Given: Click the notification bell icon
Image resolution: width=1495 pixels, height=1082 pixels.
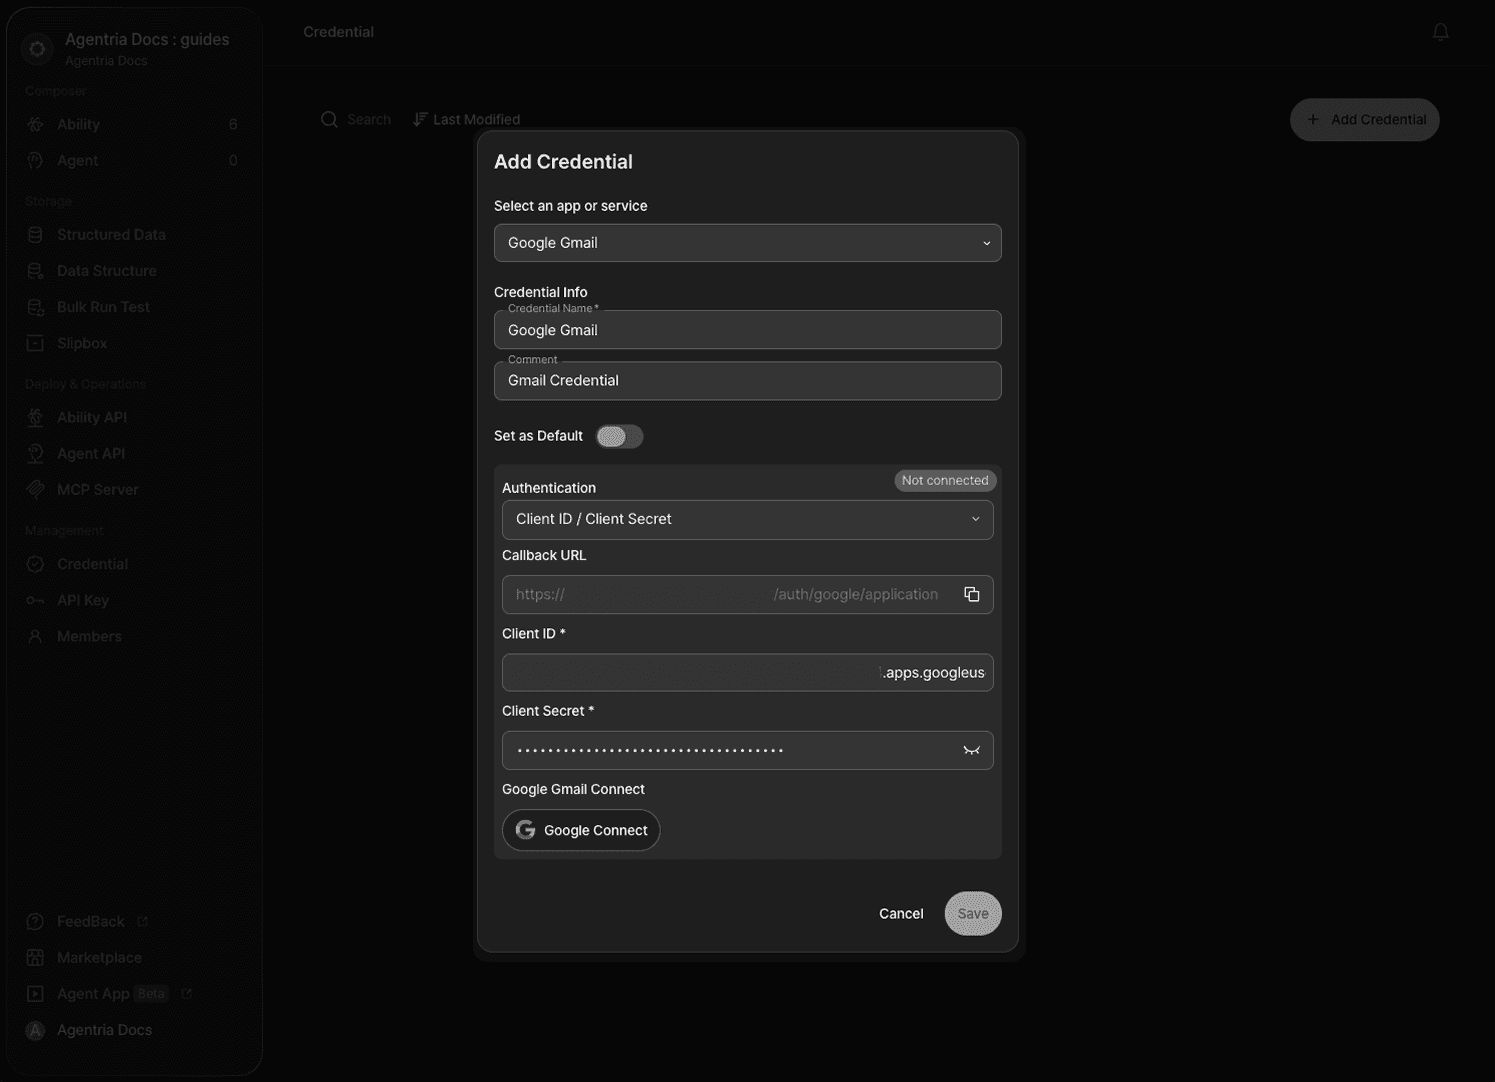Looking at the screenshot, I should (x=1440, y=32).
